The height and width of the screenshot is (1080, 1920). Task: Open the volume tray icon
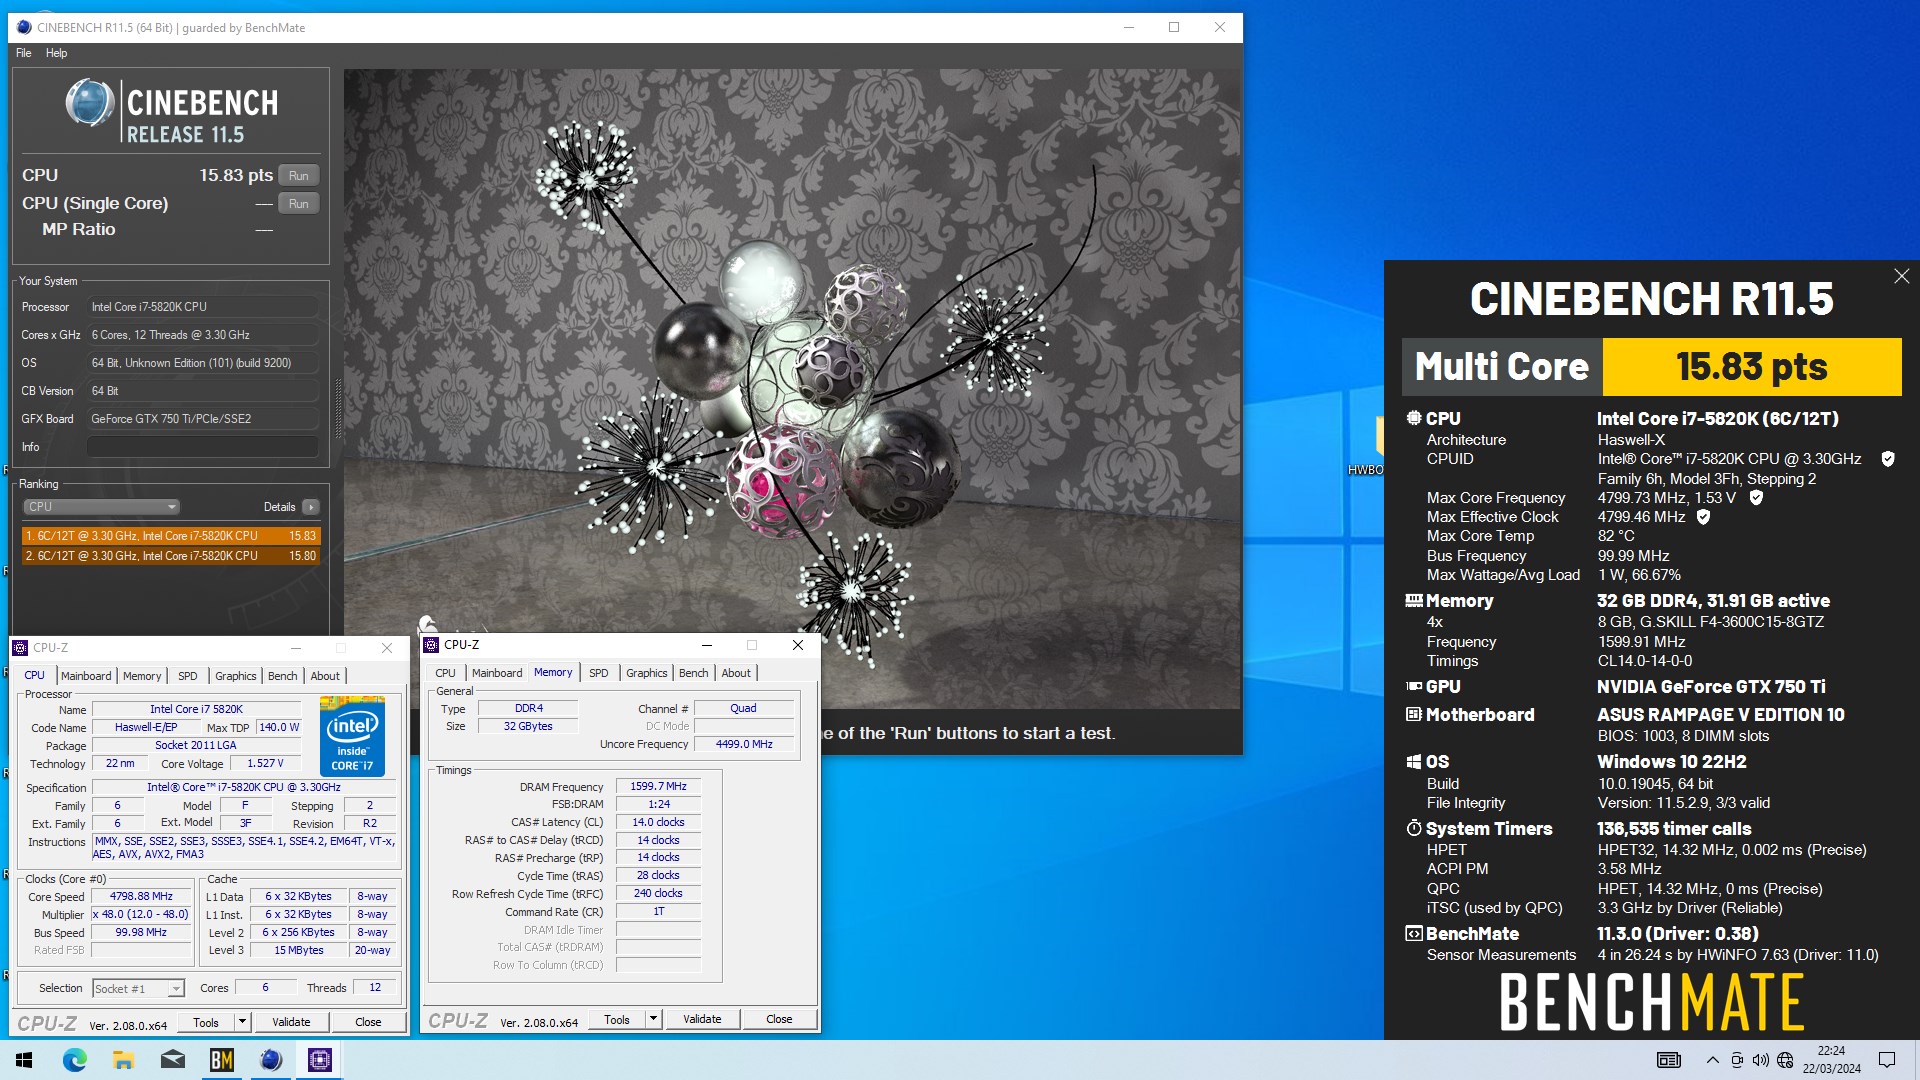1761,1060
